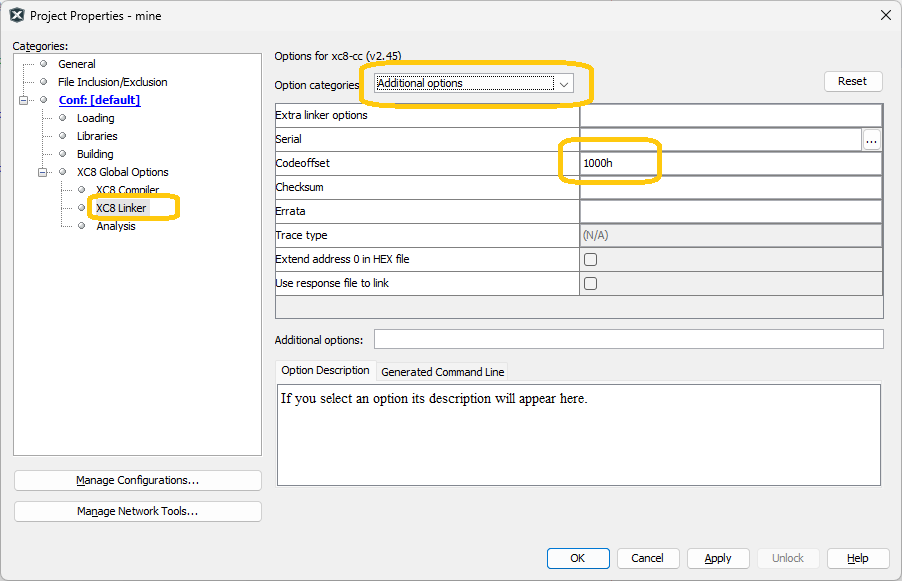Select the XC8 Linker category

coord(121,208)
